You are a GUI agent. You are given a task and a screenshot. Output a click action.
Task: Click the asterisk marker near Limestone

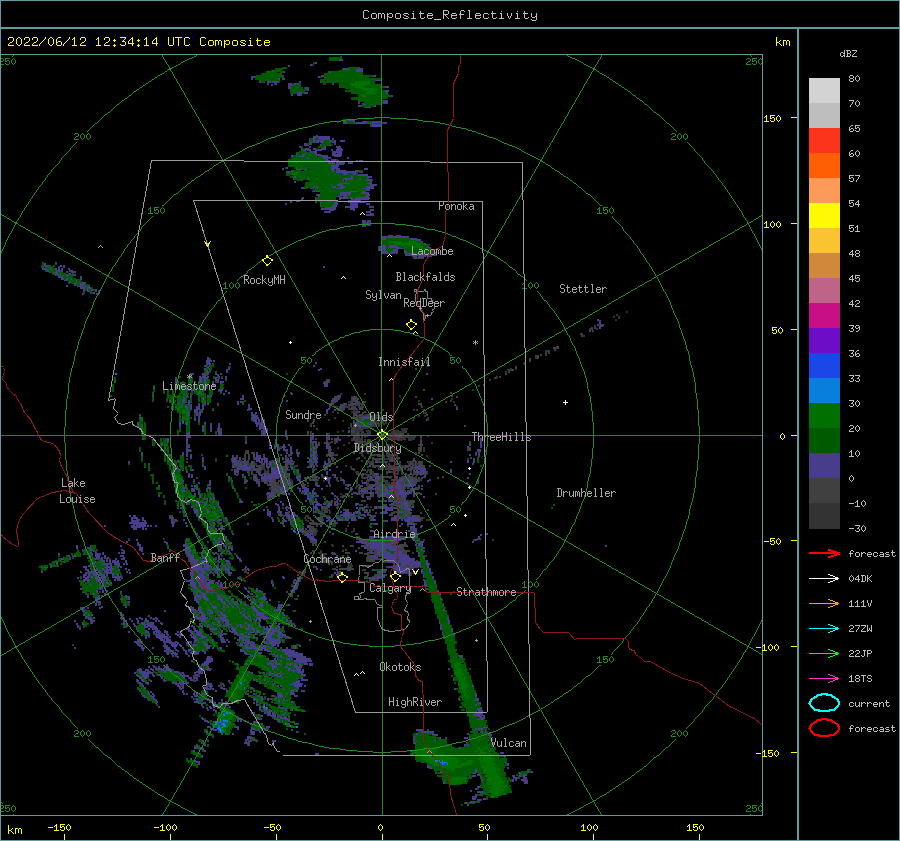point(189,377)
